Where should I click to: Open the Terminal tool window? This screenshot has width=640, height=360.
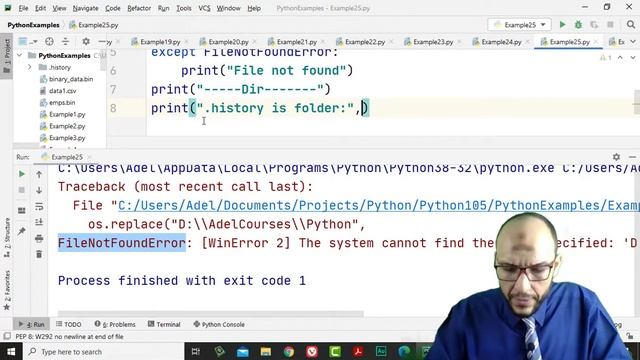click(x=164, y=324)
